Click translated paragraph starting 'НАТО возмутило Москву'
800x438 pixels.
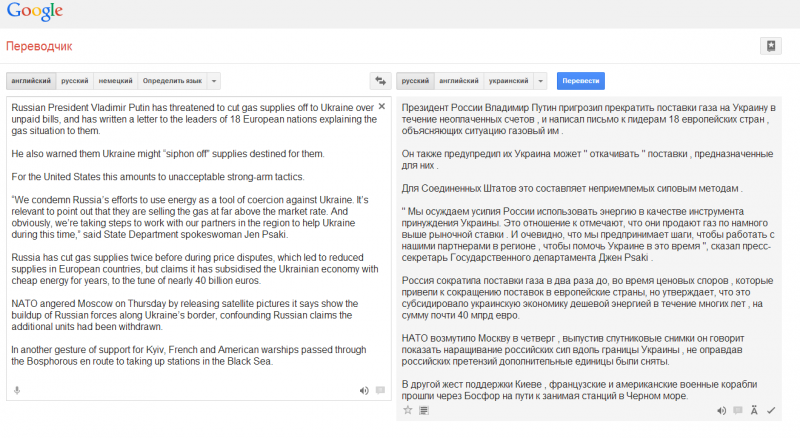(573, 350)
